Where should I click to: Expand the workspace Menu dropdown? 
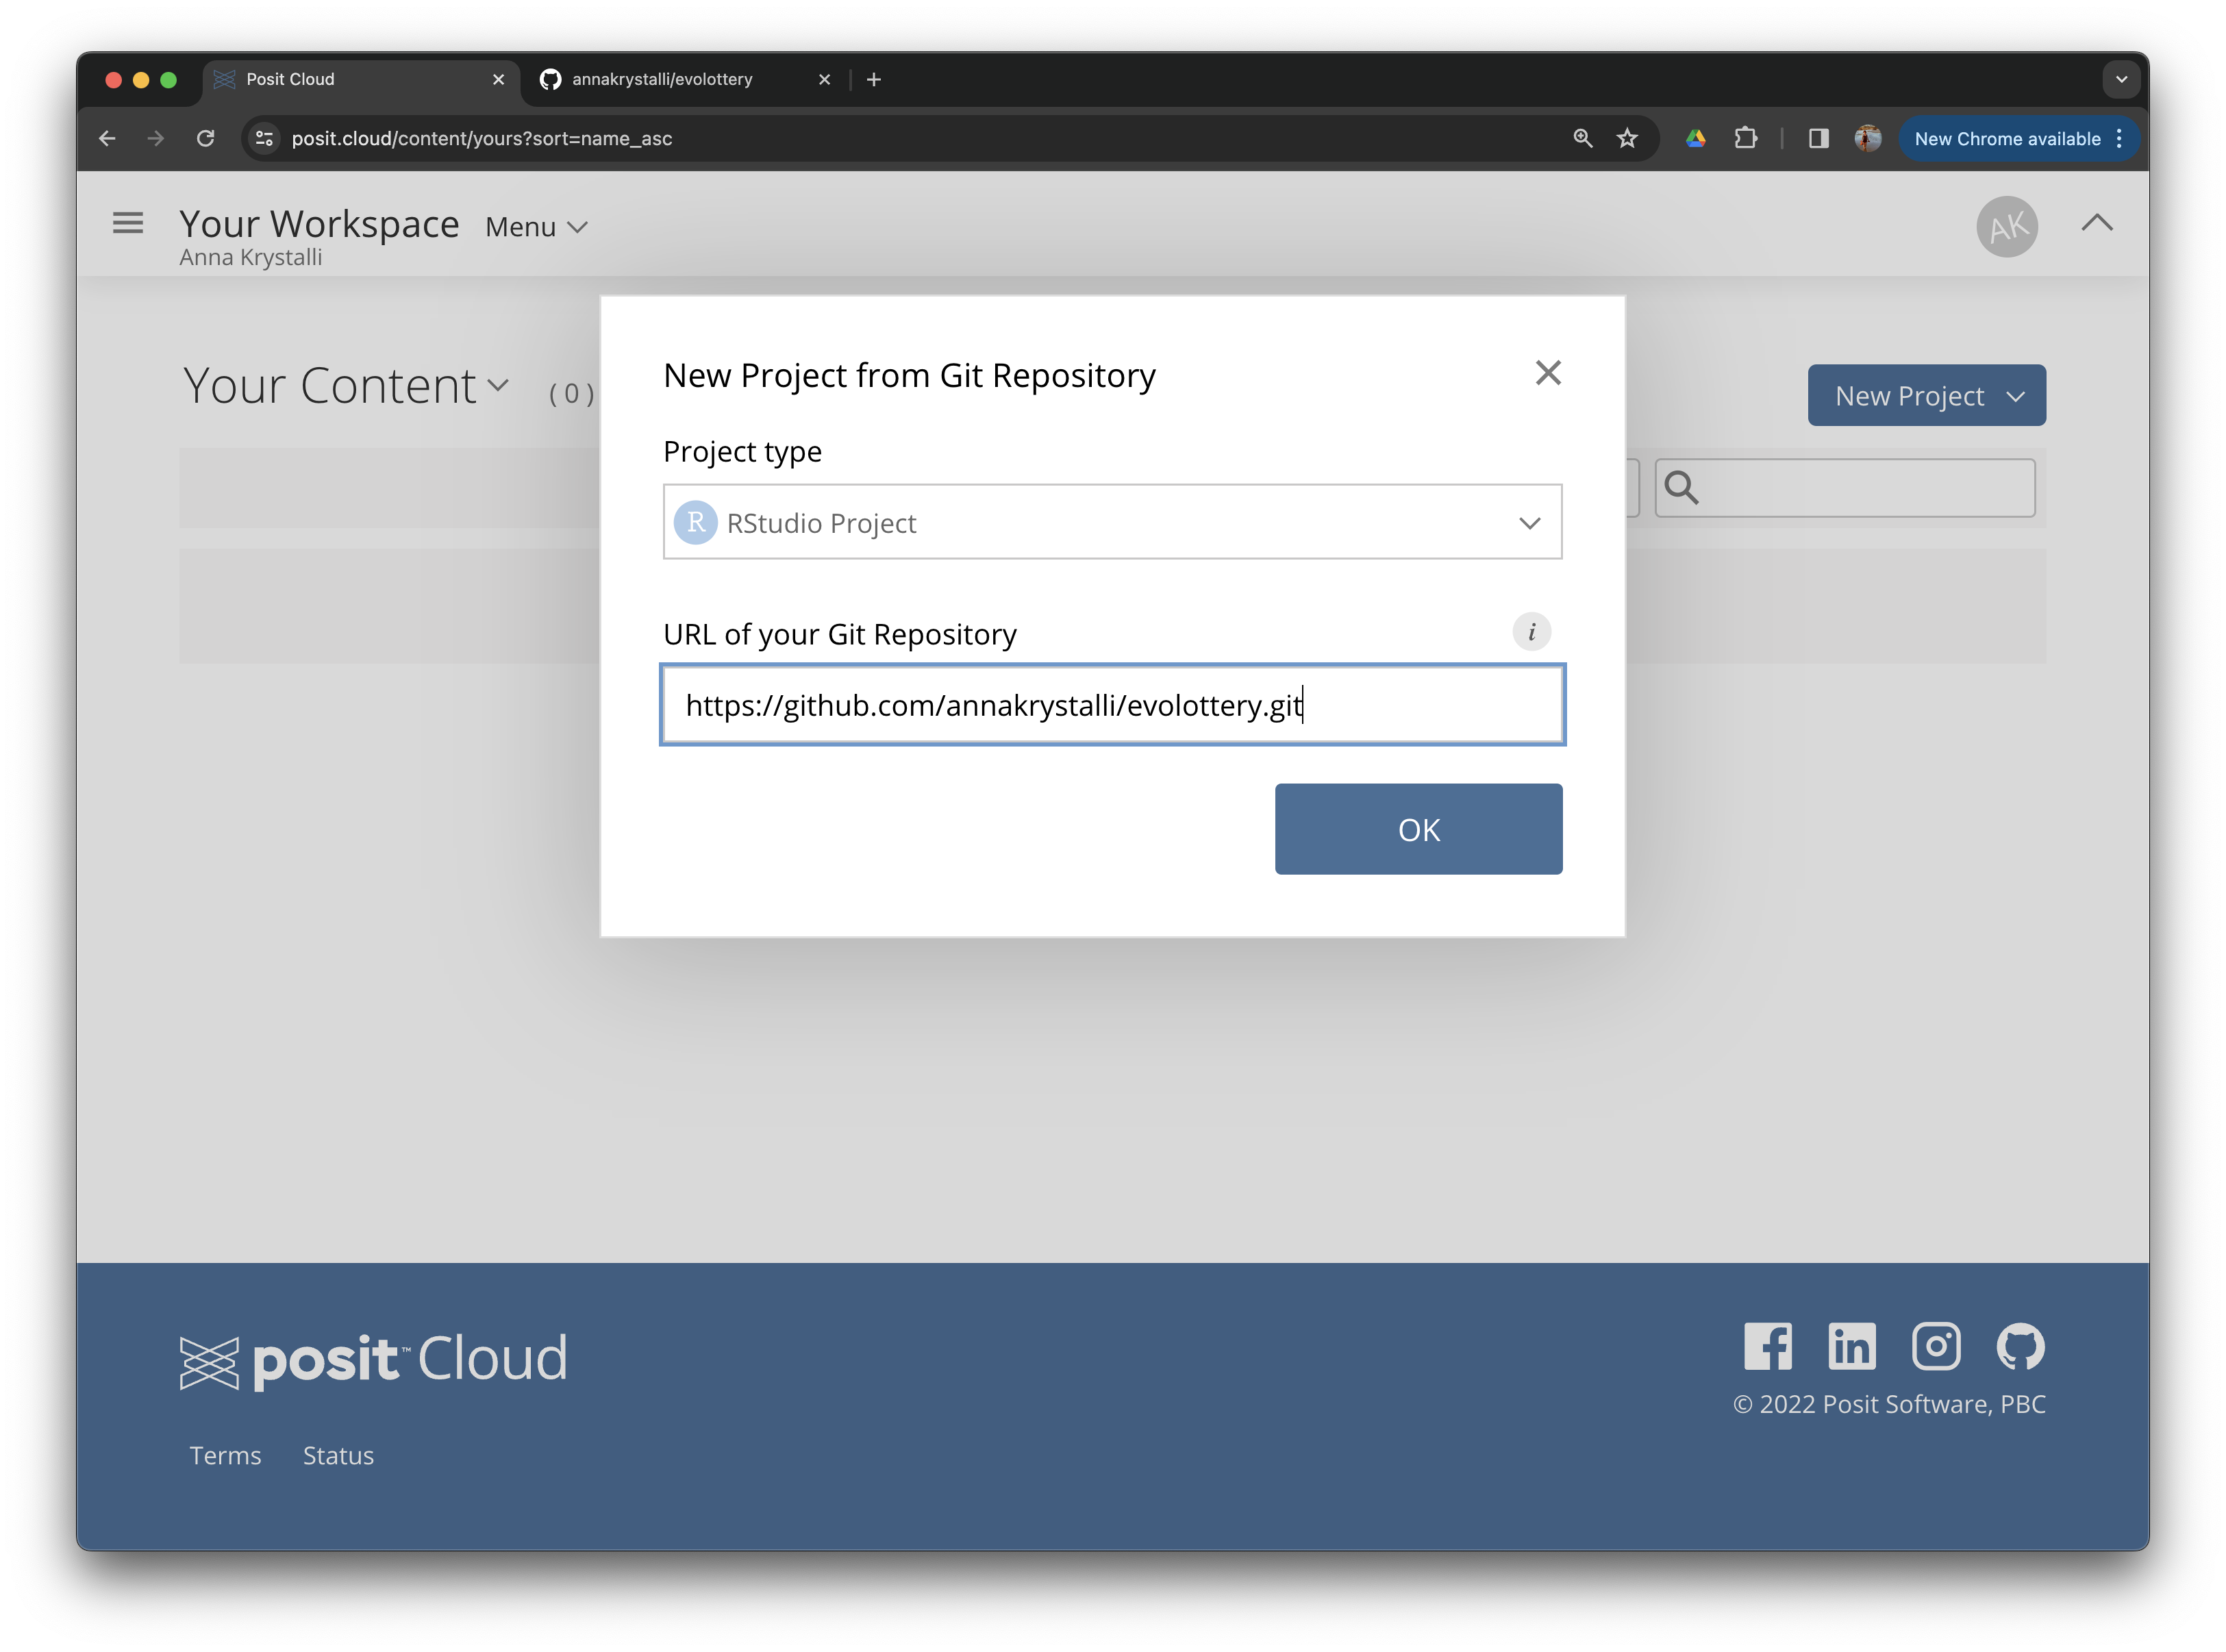coord(536,227)
